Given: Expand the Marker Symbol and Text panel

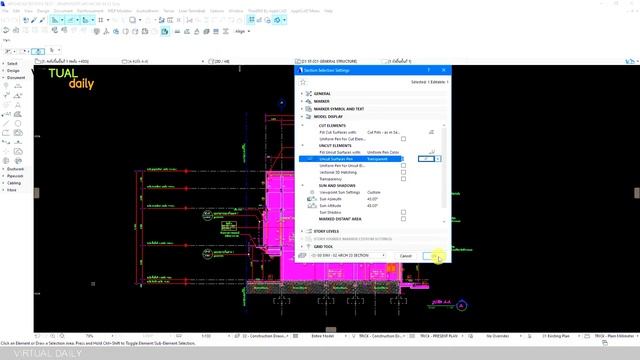Looking at the screenshot, I should [302, 109].
